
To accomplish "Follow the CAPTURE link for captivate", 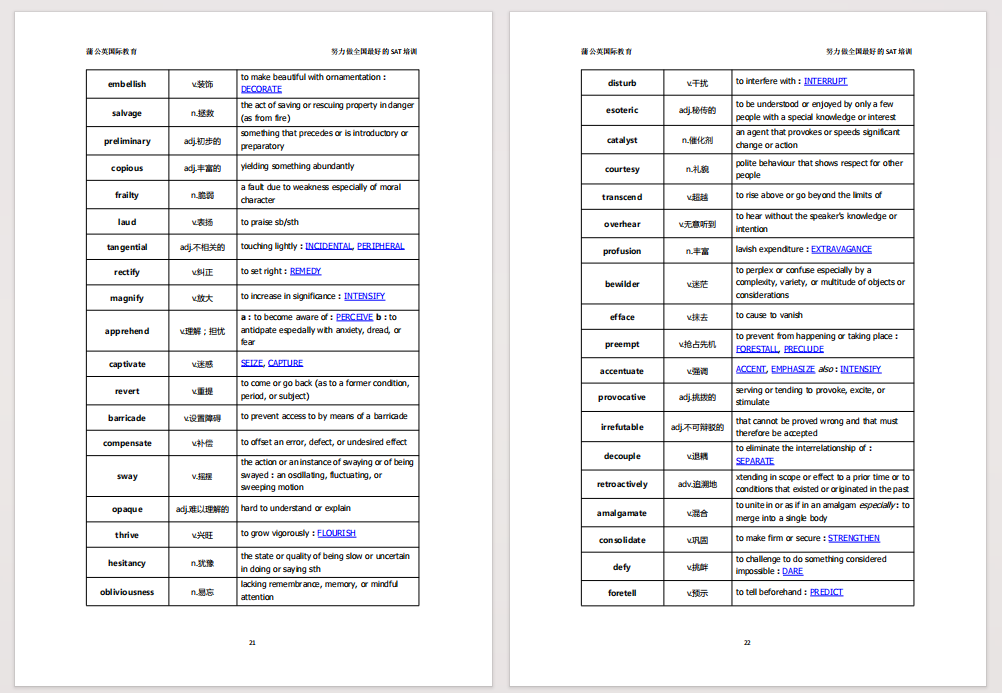I will (285, 363).
